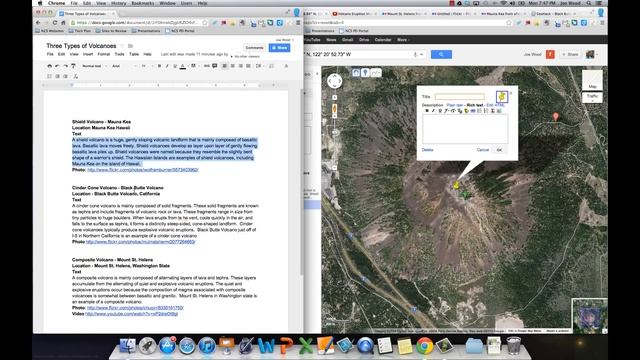Toggle Bold in Docs toolbar
The image size is (640, 360).
[159, 66]
